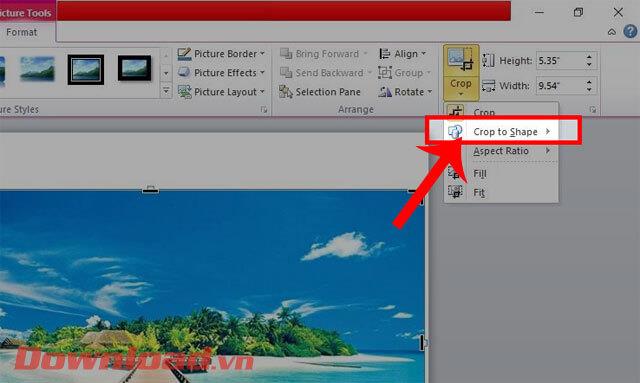Image resolution: width=640 pixels, height=383 pixels.
Task: Click the Align objects icon
Action: [x=384, y=54]
